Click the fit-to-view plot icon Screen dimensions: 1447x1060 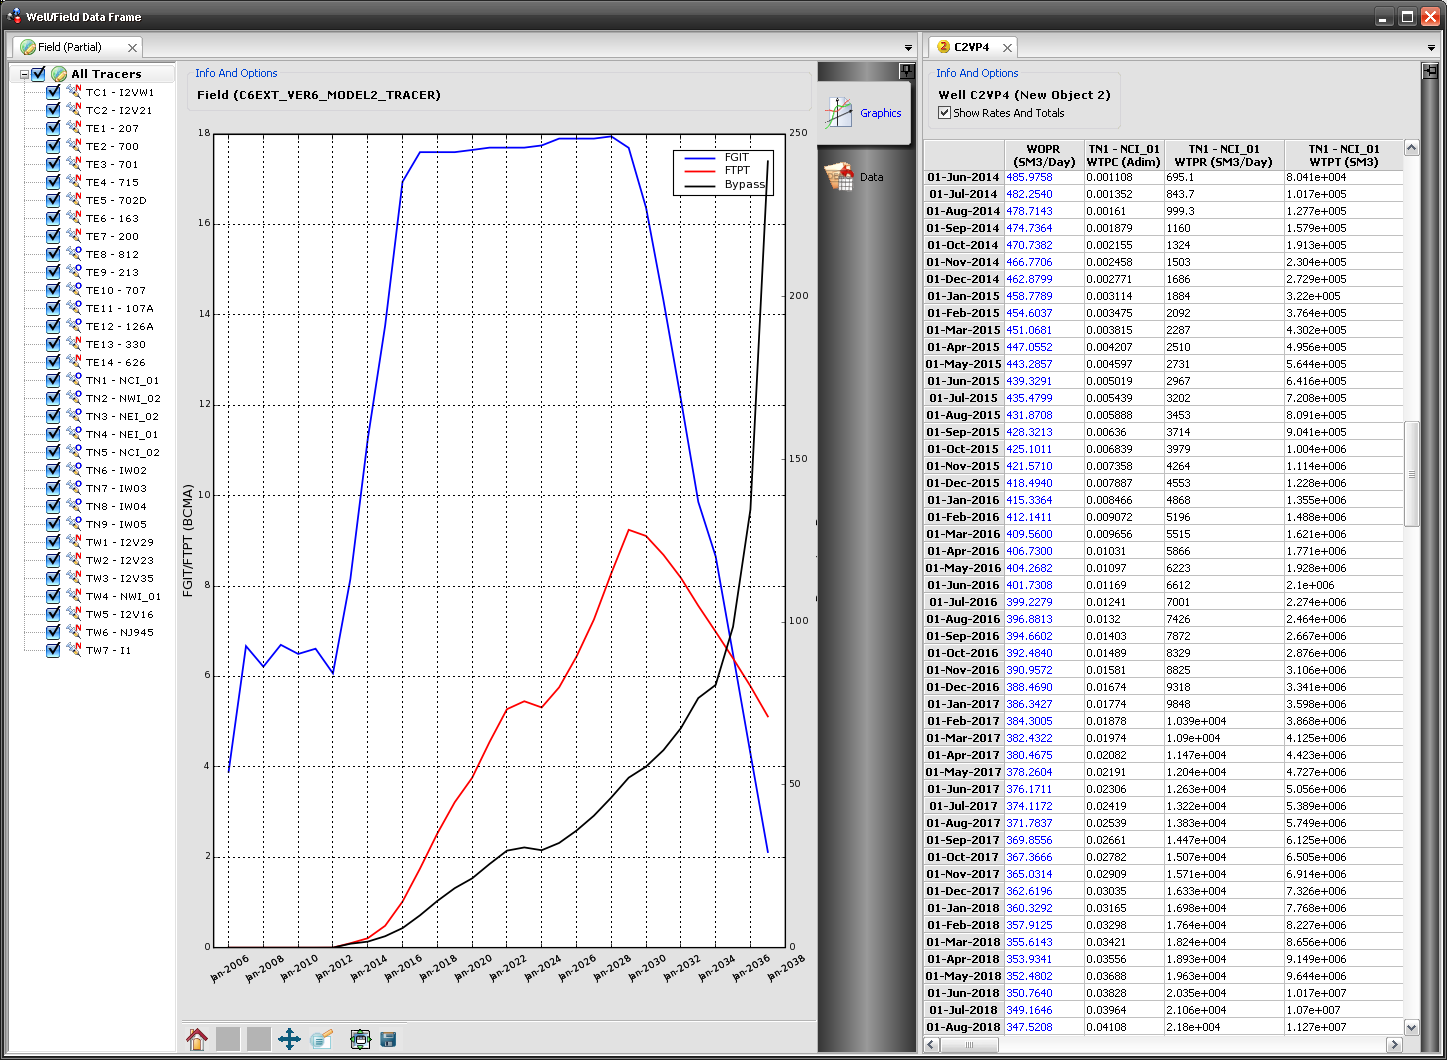tap(360, 1039)
